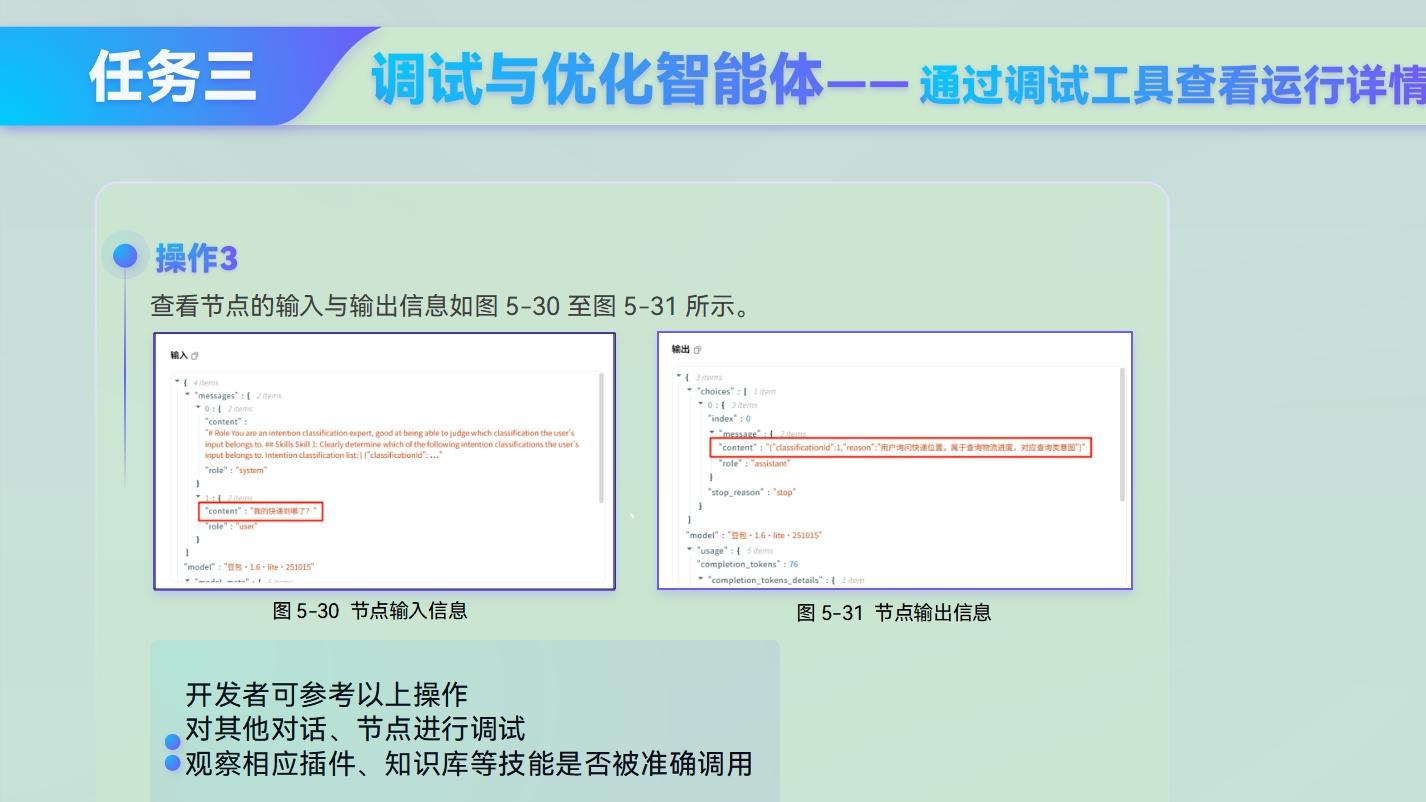
Task: Collapse the "messages" array node
Action: (x=188, y=395)
